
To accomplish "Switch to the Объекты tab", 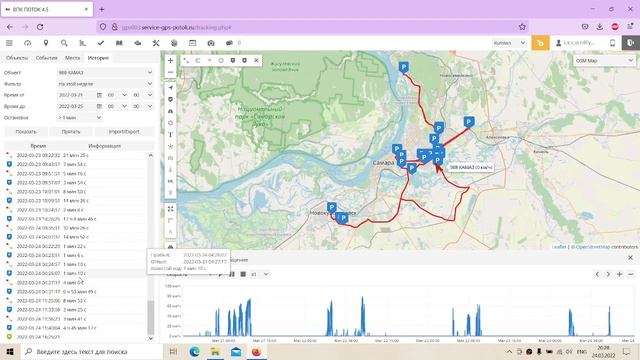I will 17,58.
